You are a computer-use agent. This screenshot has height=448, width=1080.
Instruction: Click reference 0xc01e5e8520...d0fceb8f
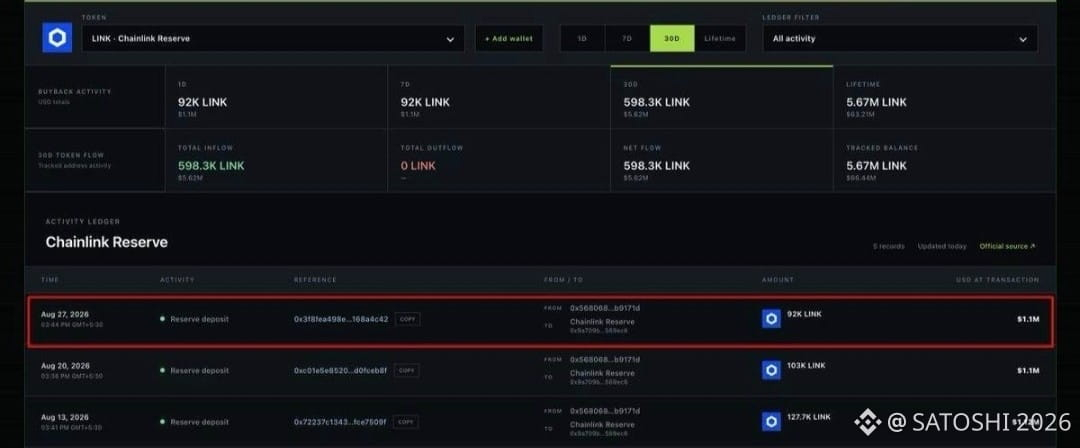coord(340,370)
